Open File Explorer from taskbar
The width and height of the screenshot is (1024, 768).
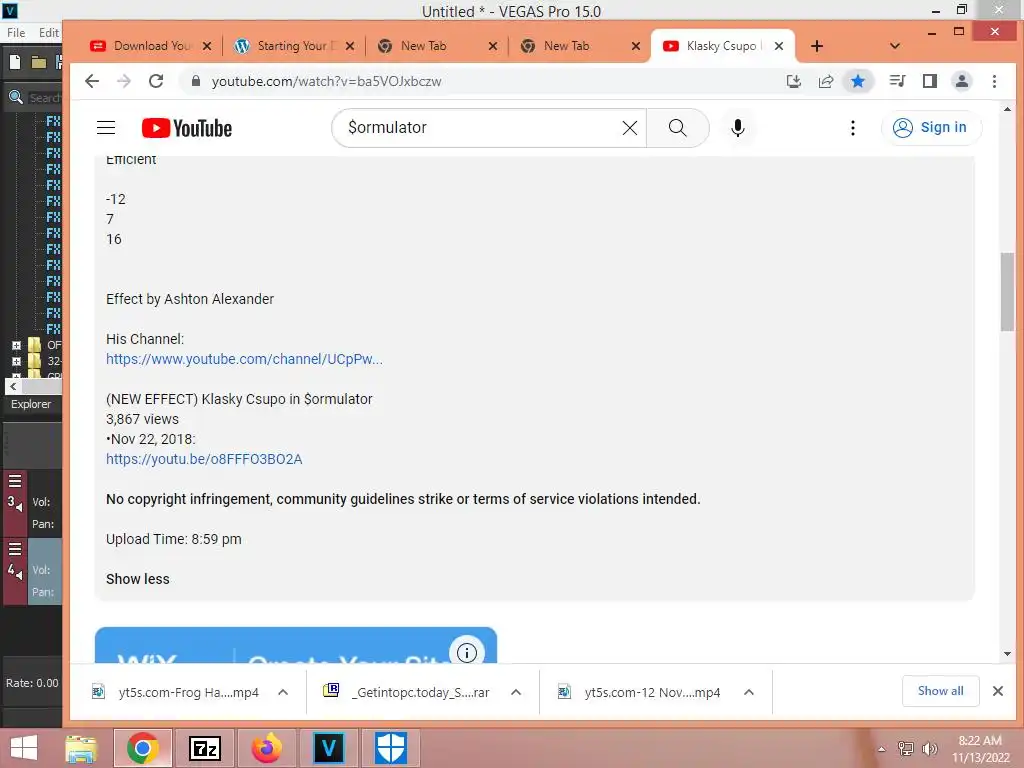(80, 748)
